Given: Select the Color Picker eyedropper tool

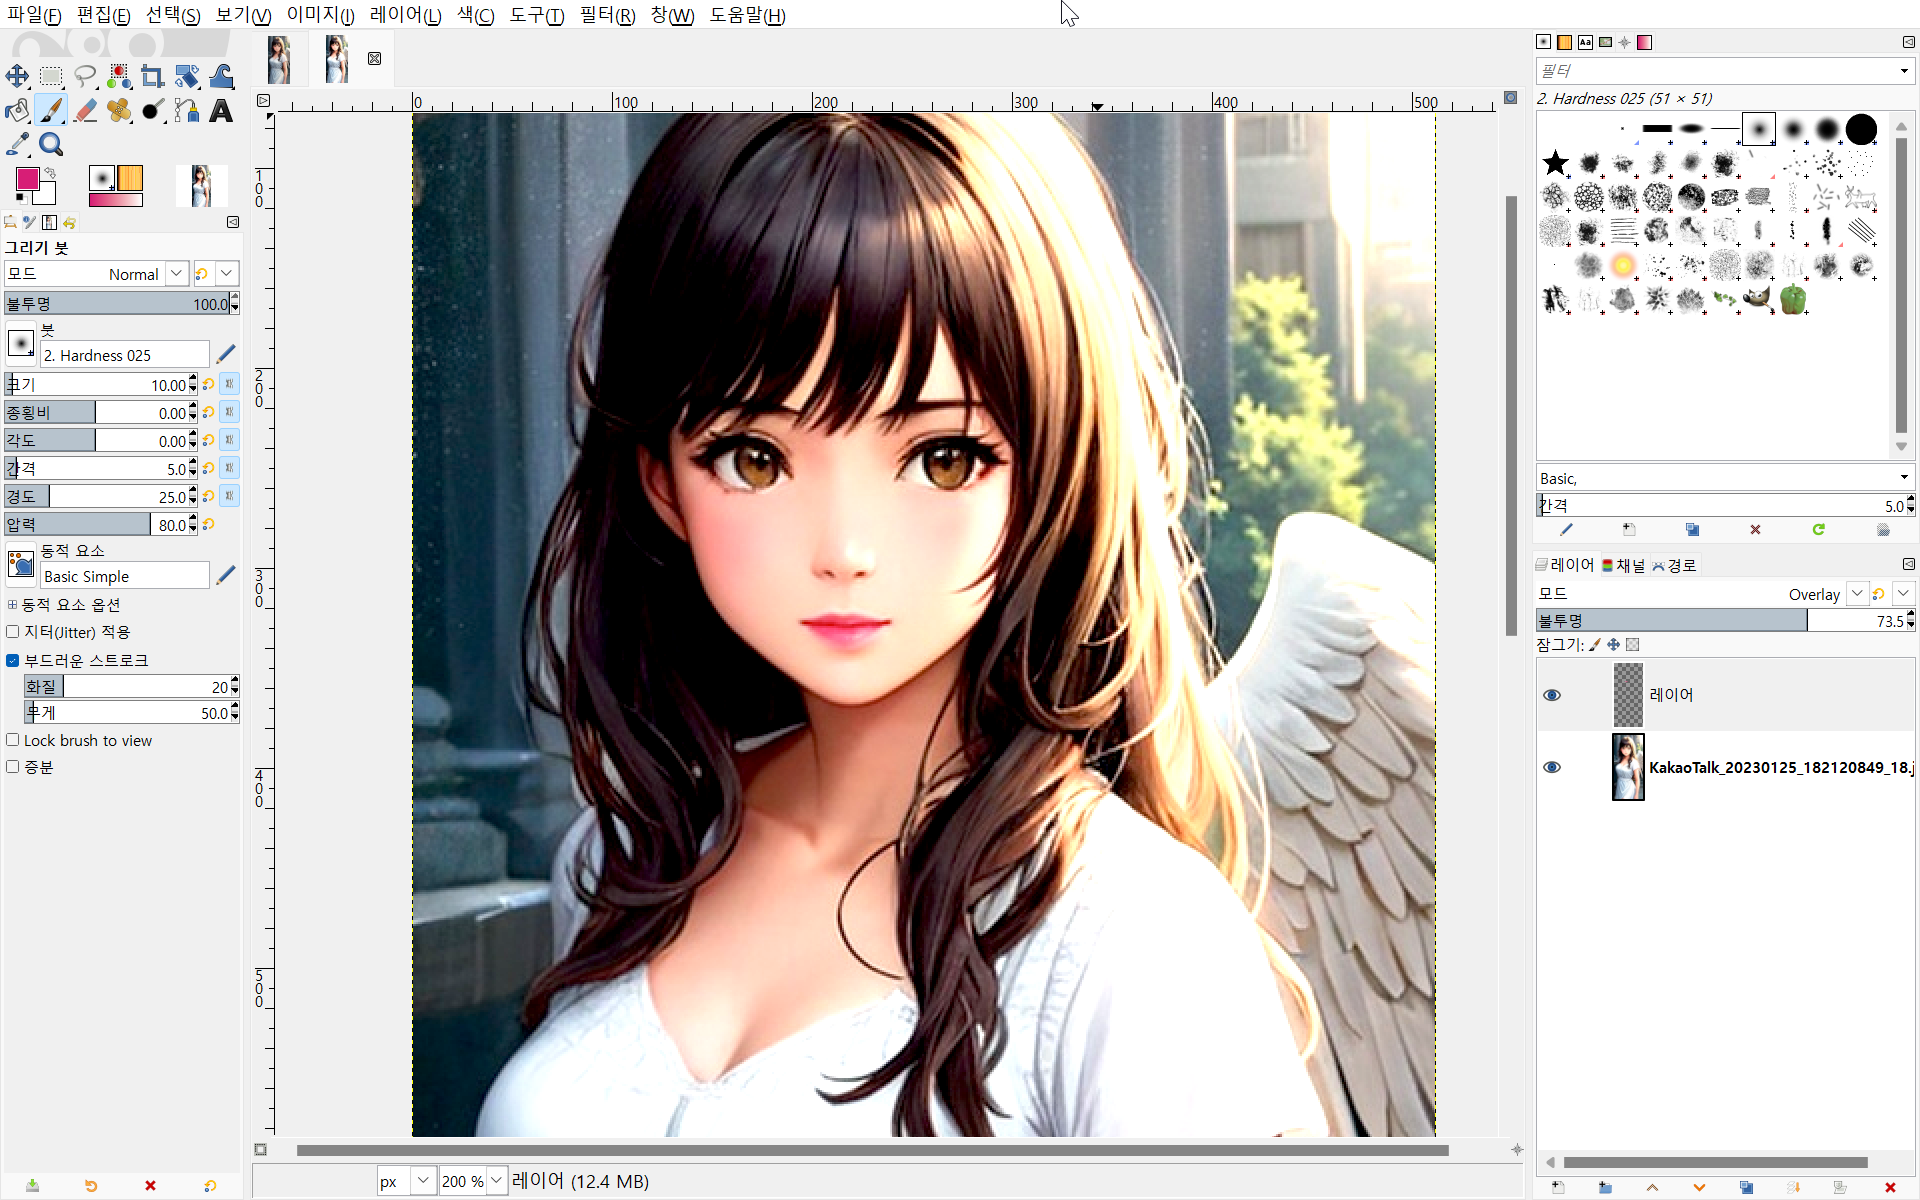Looking at the screenshot, I should pos(17,144).
